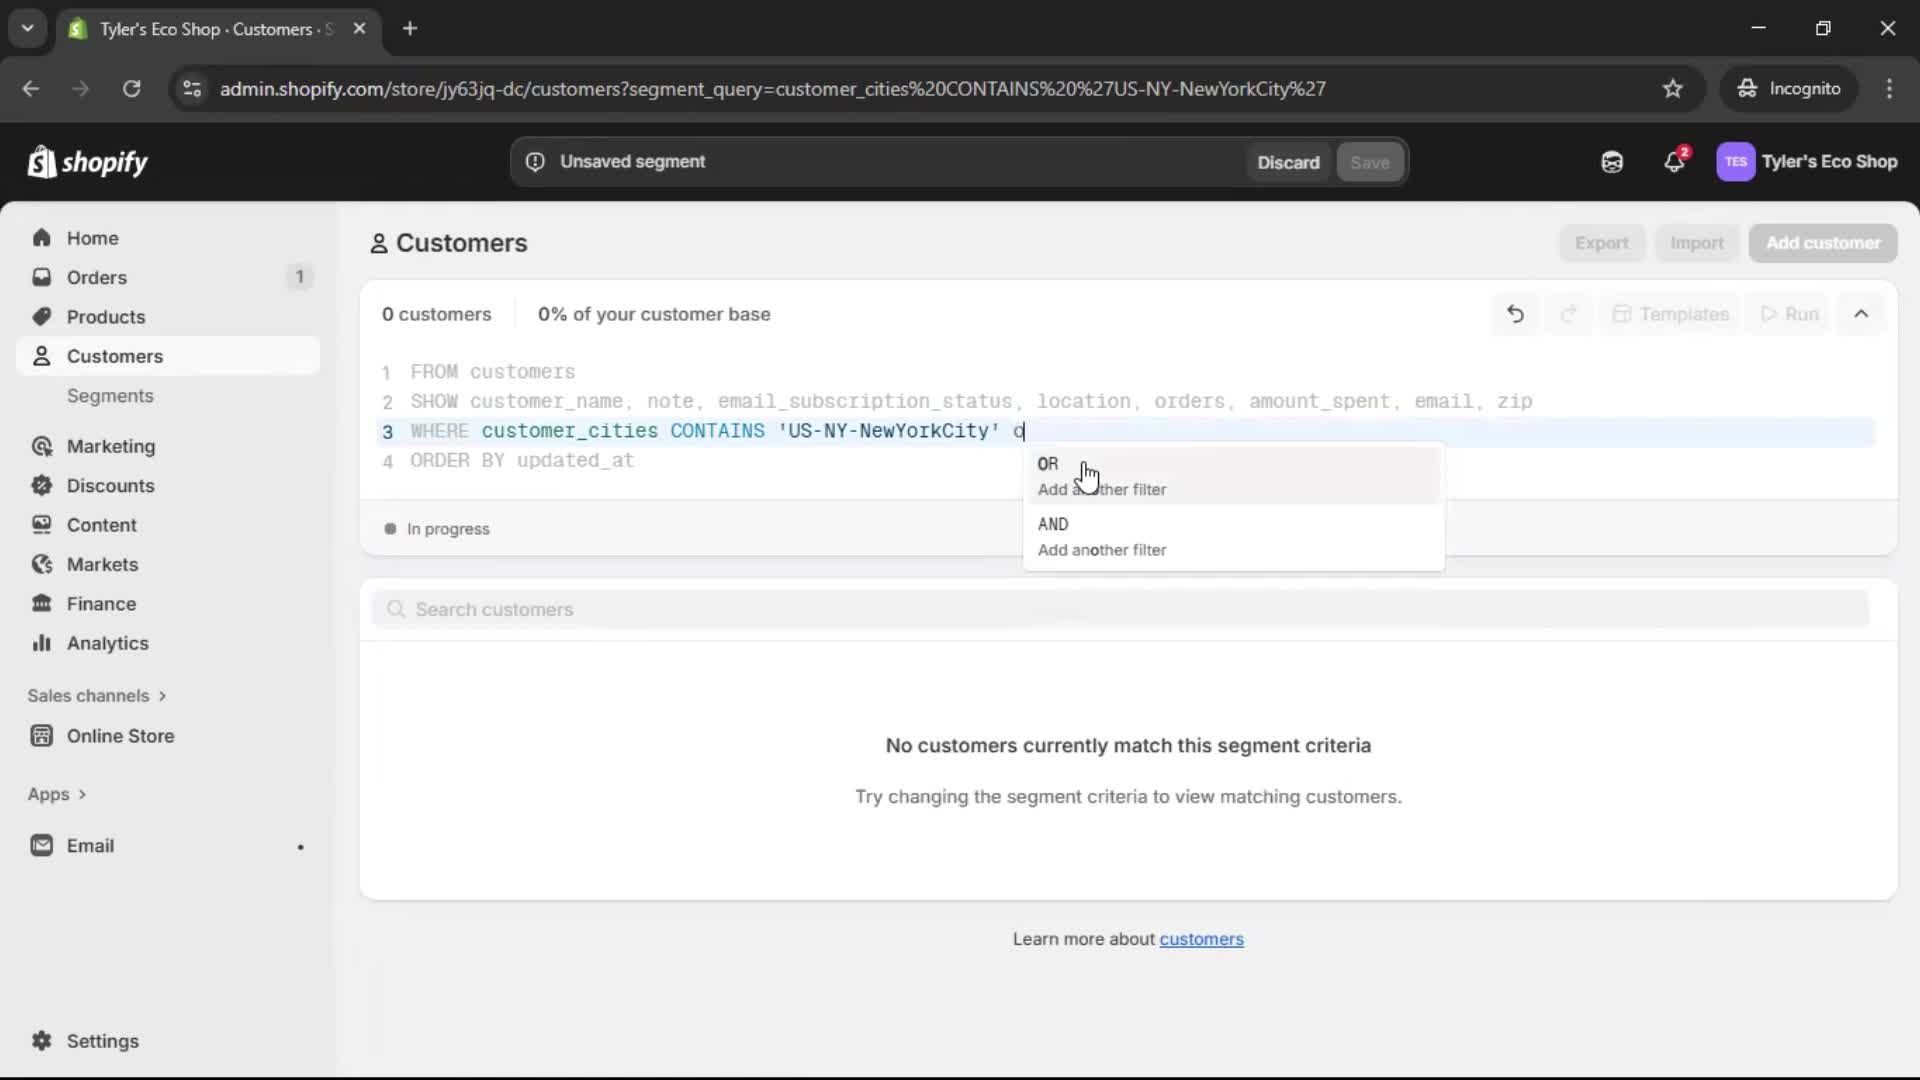Open the customers learn more link
Screen dimensions: 1920x1080
1201,939
